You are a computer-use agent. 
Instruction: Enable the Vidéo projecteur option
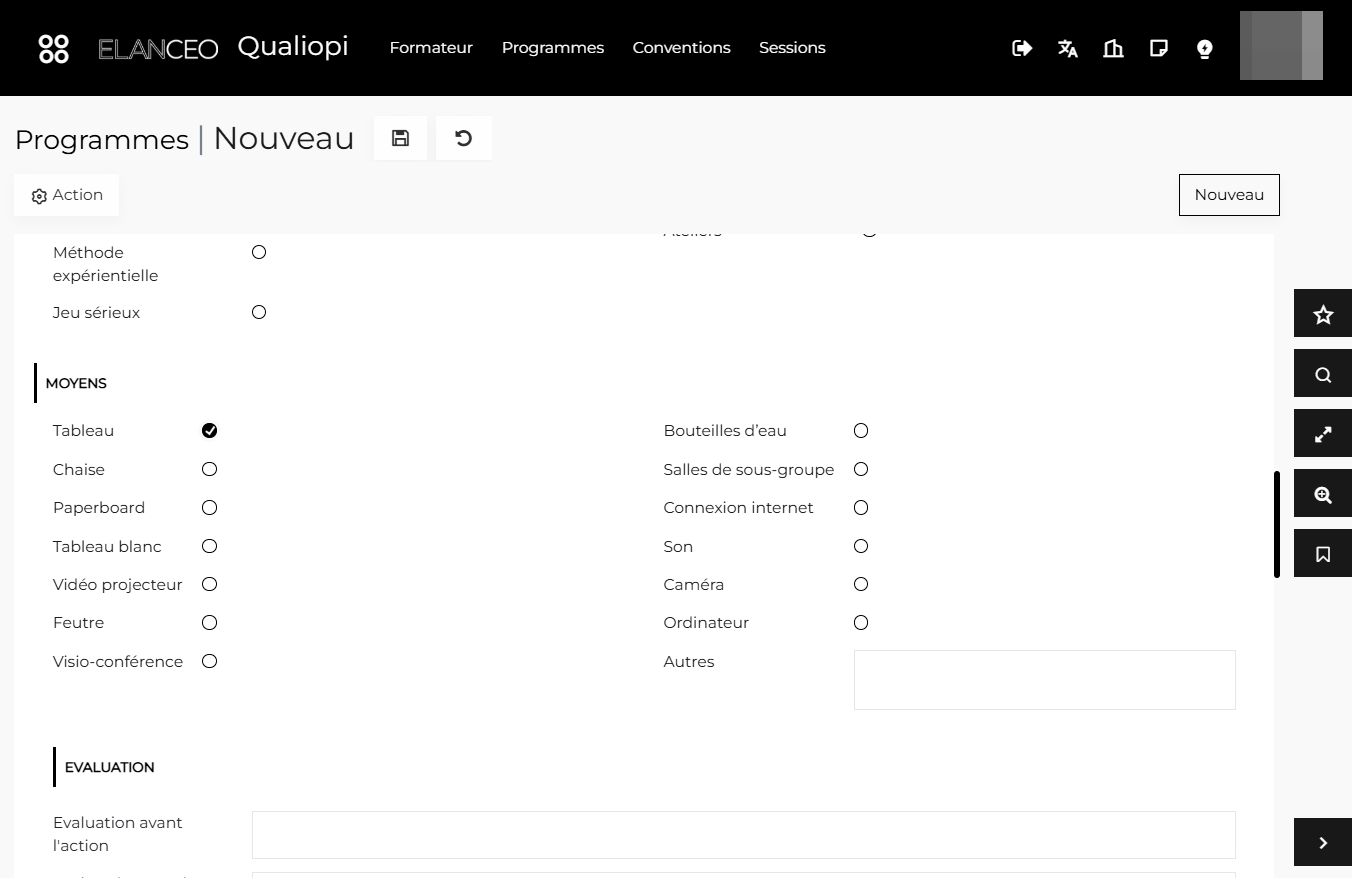[x=209, y=584]
